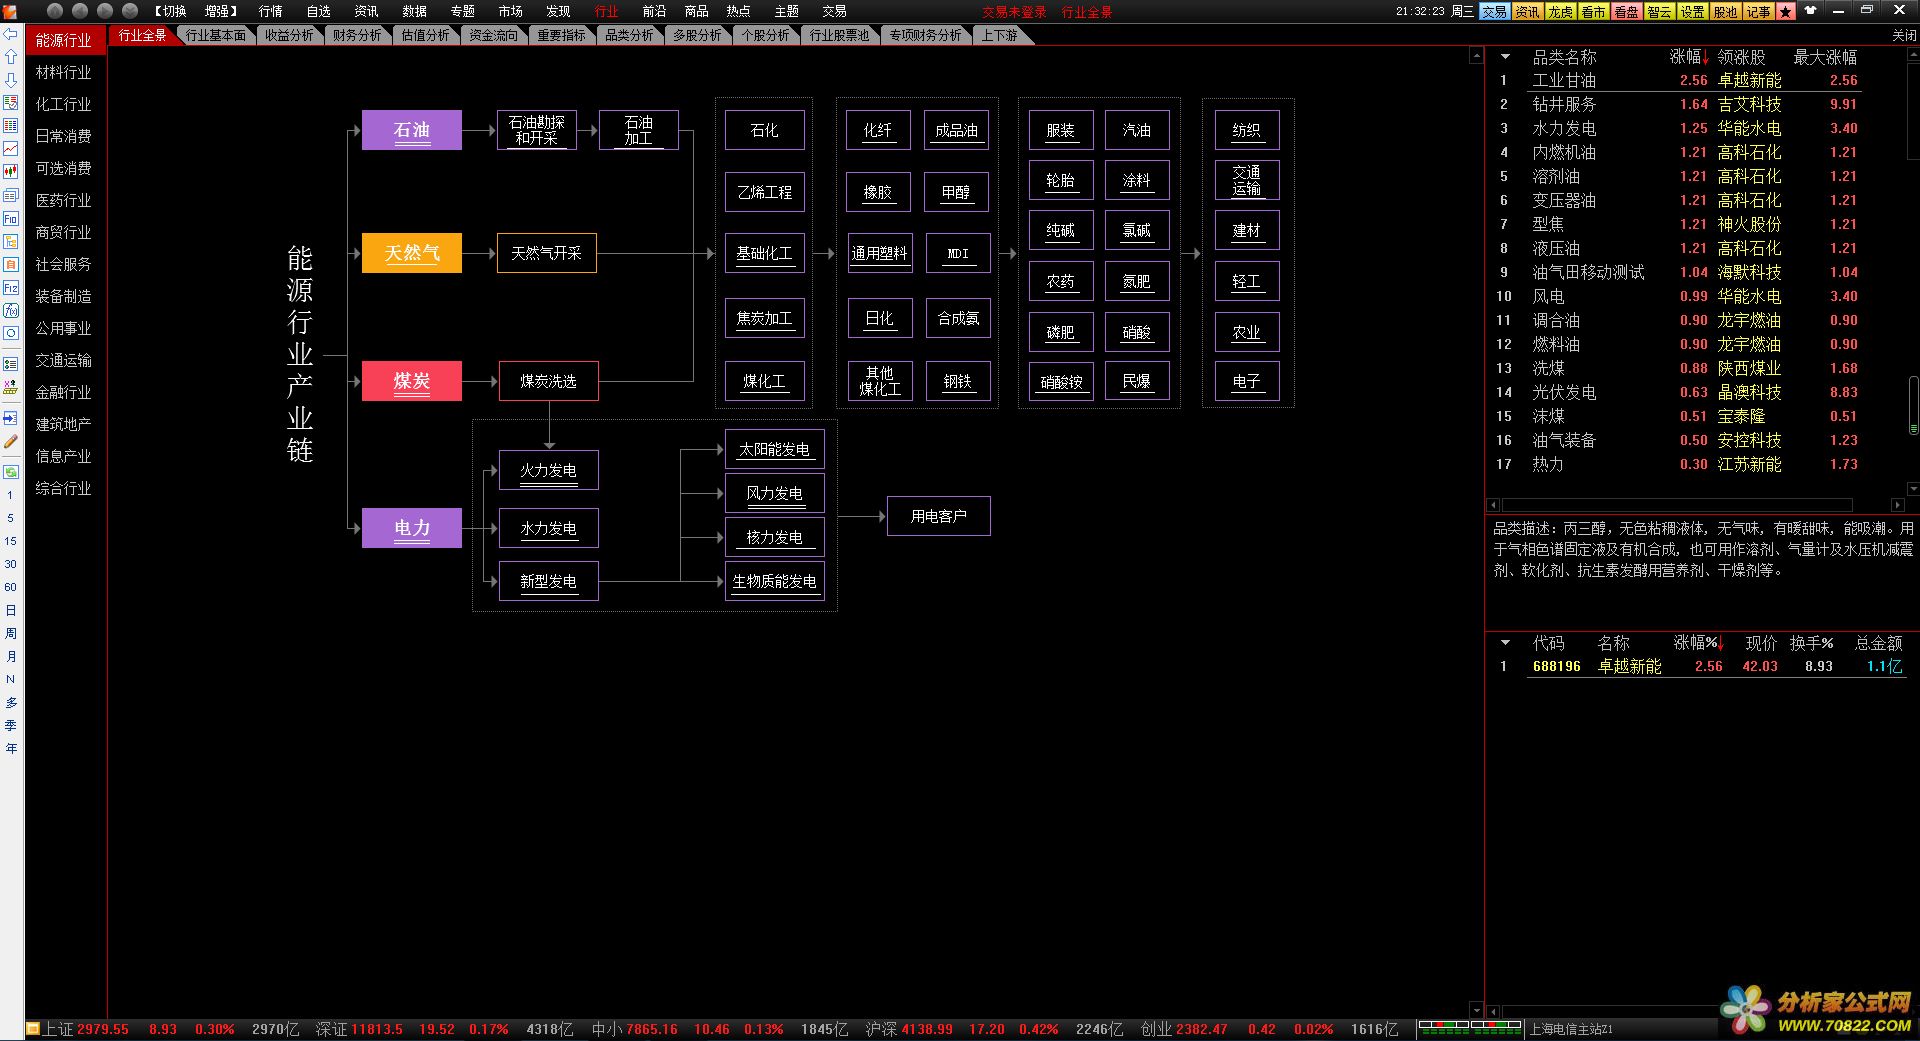This screenshot has height=1041, width=1920.
Task: Open the 行情 menu
Action: pos(270,11)
